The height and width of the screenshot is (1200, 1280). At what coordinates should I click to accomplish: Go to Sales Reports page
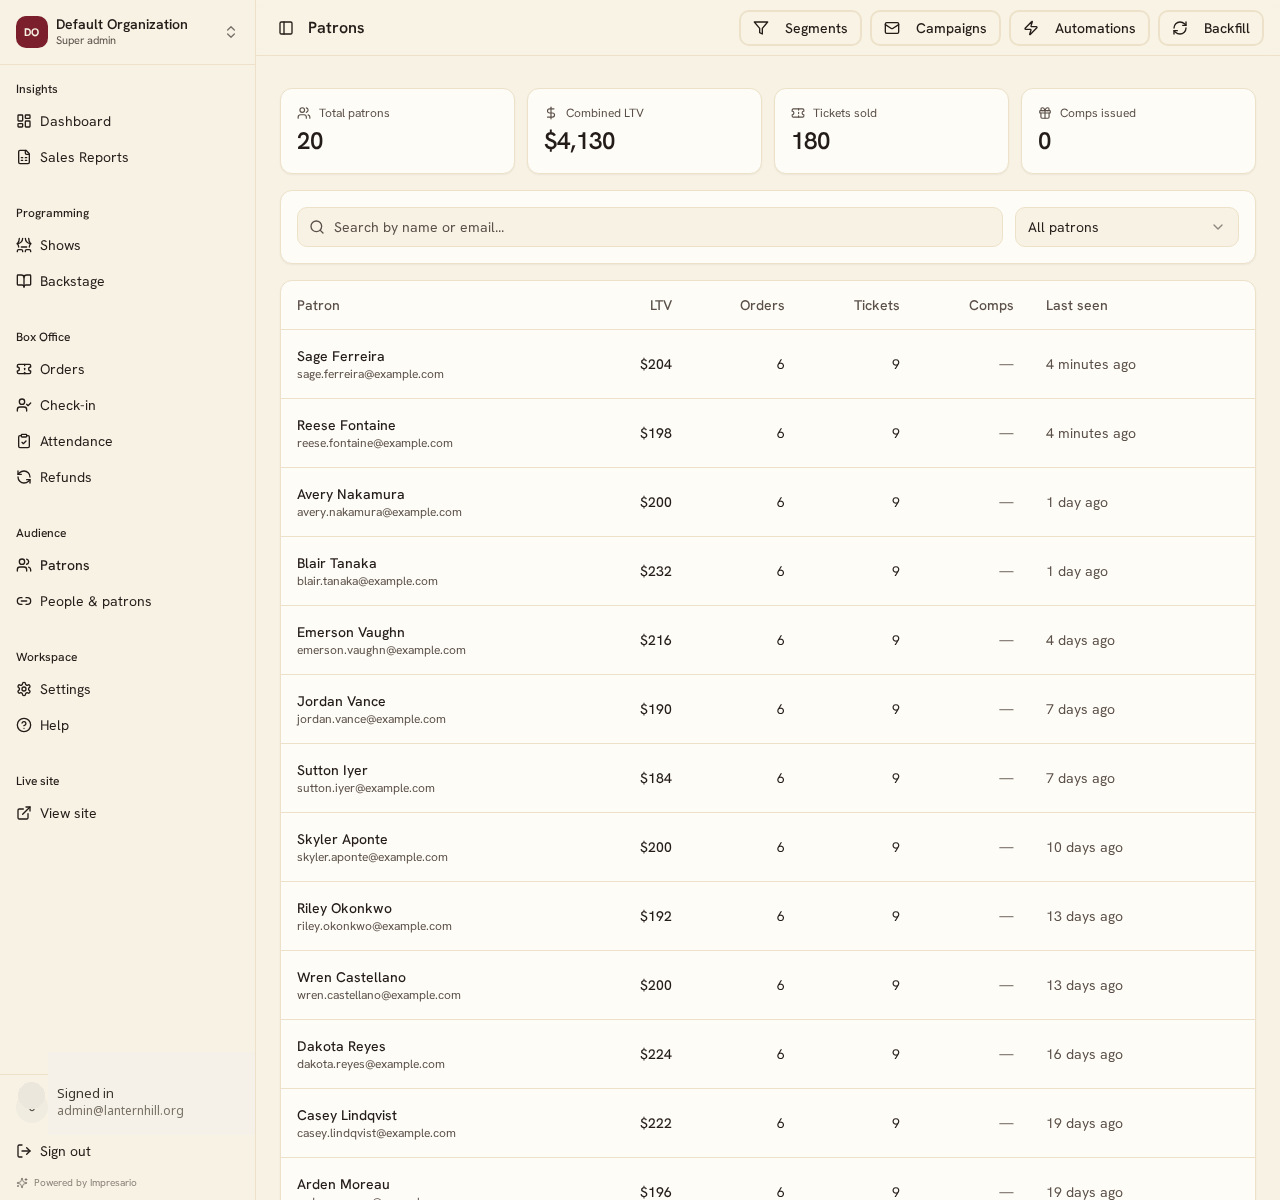[x=127, y=157]
